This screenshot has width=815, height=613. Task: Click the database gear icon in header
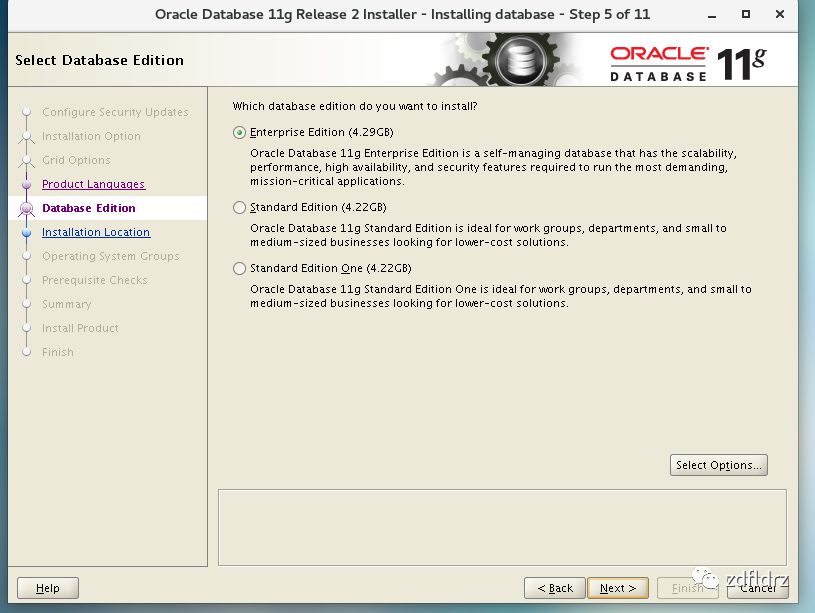tap(521, 60)
